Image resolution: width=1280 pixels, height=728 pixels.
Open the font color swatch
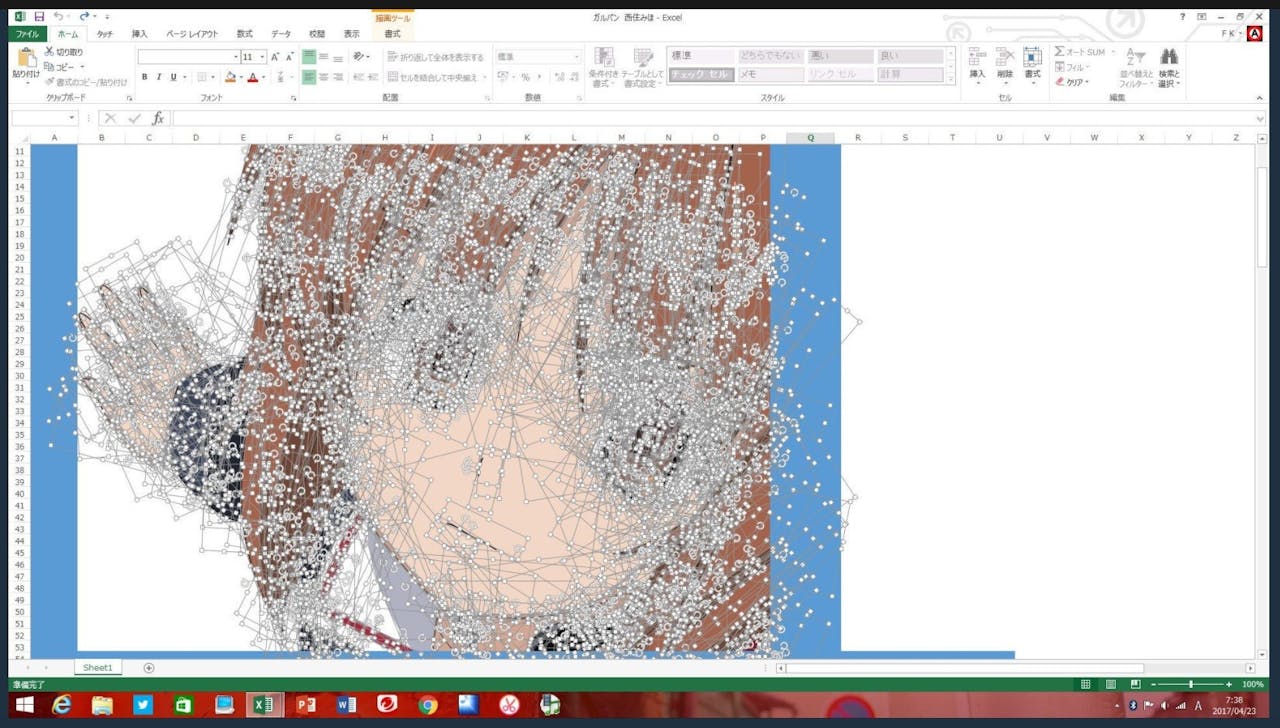[252, 77]
